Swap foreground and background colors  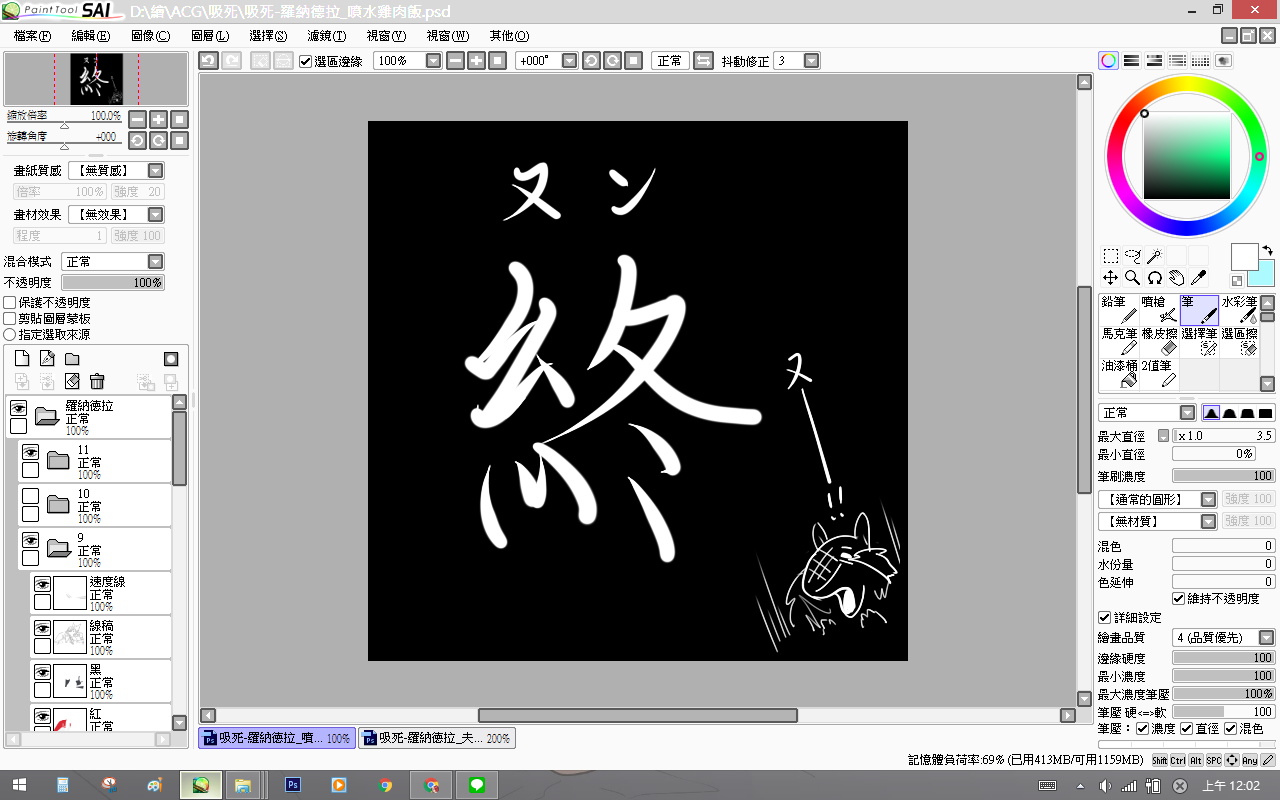tap(1268, 250)
